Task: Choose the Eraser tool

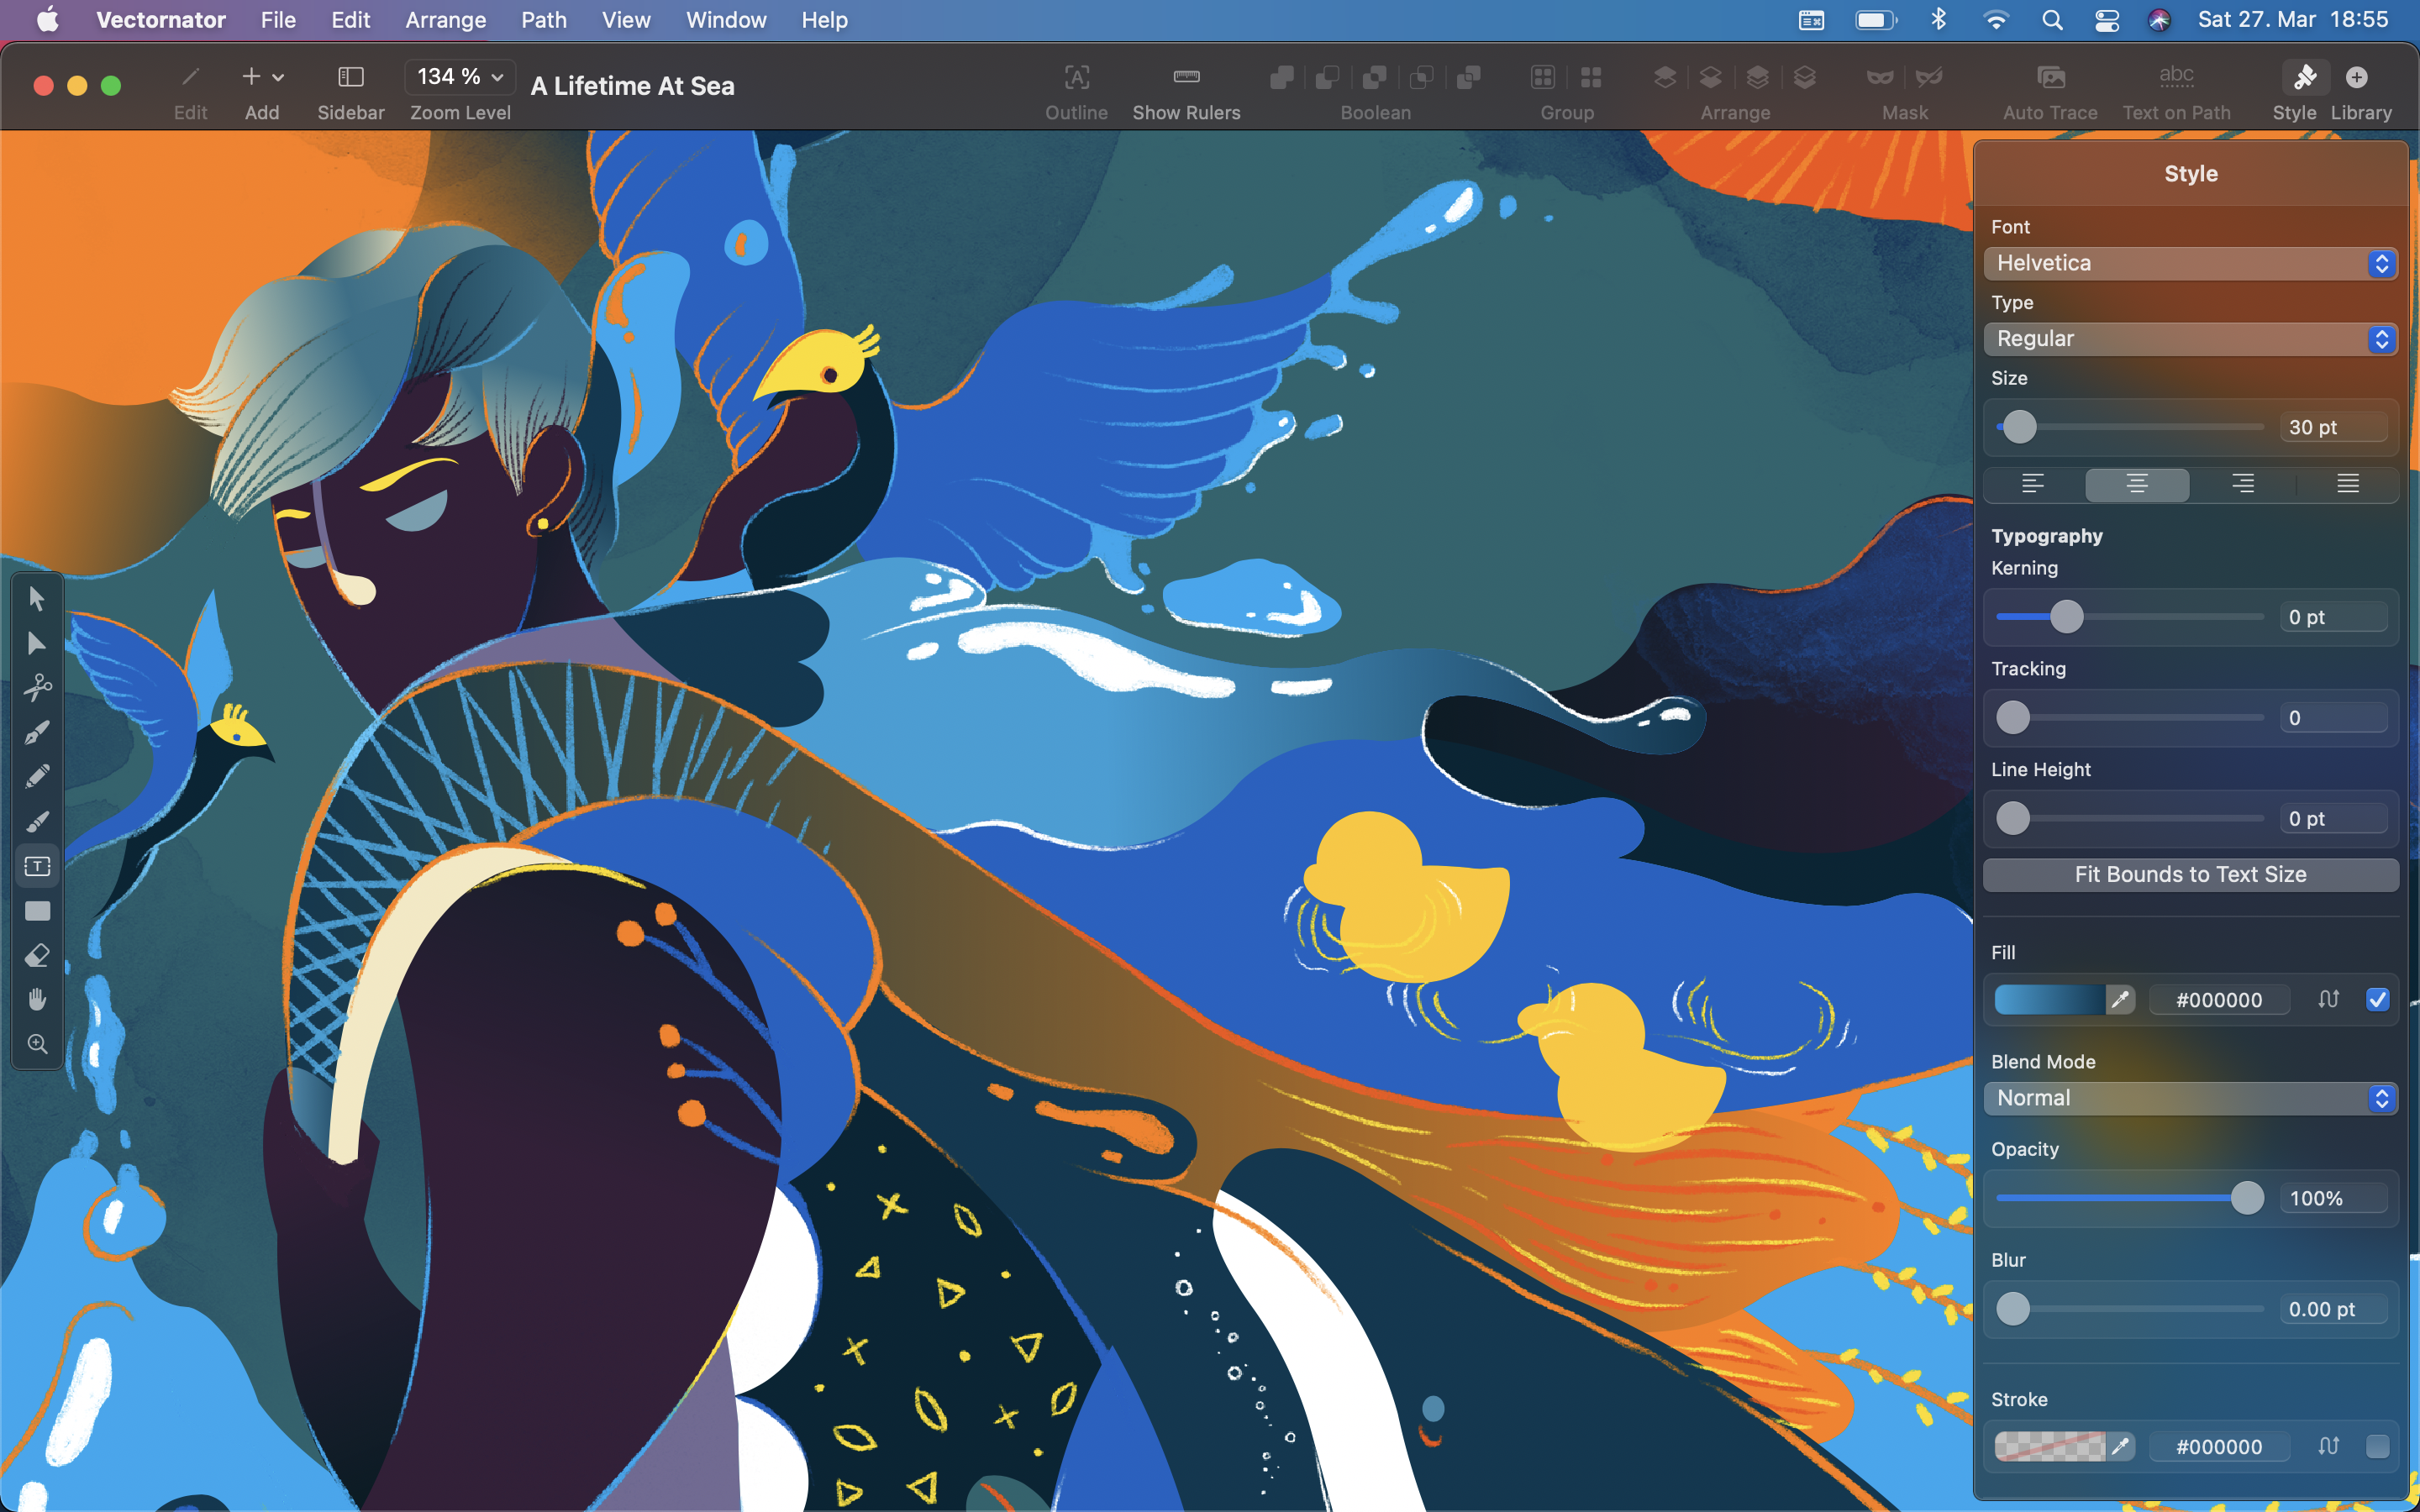Action: 37,955
